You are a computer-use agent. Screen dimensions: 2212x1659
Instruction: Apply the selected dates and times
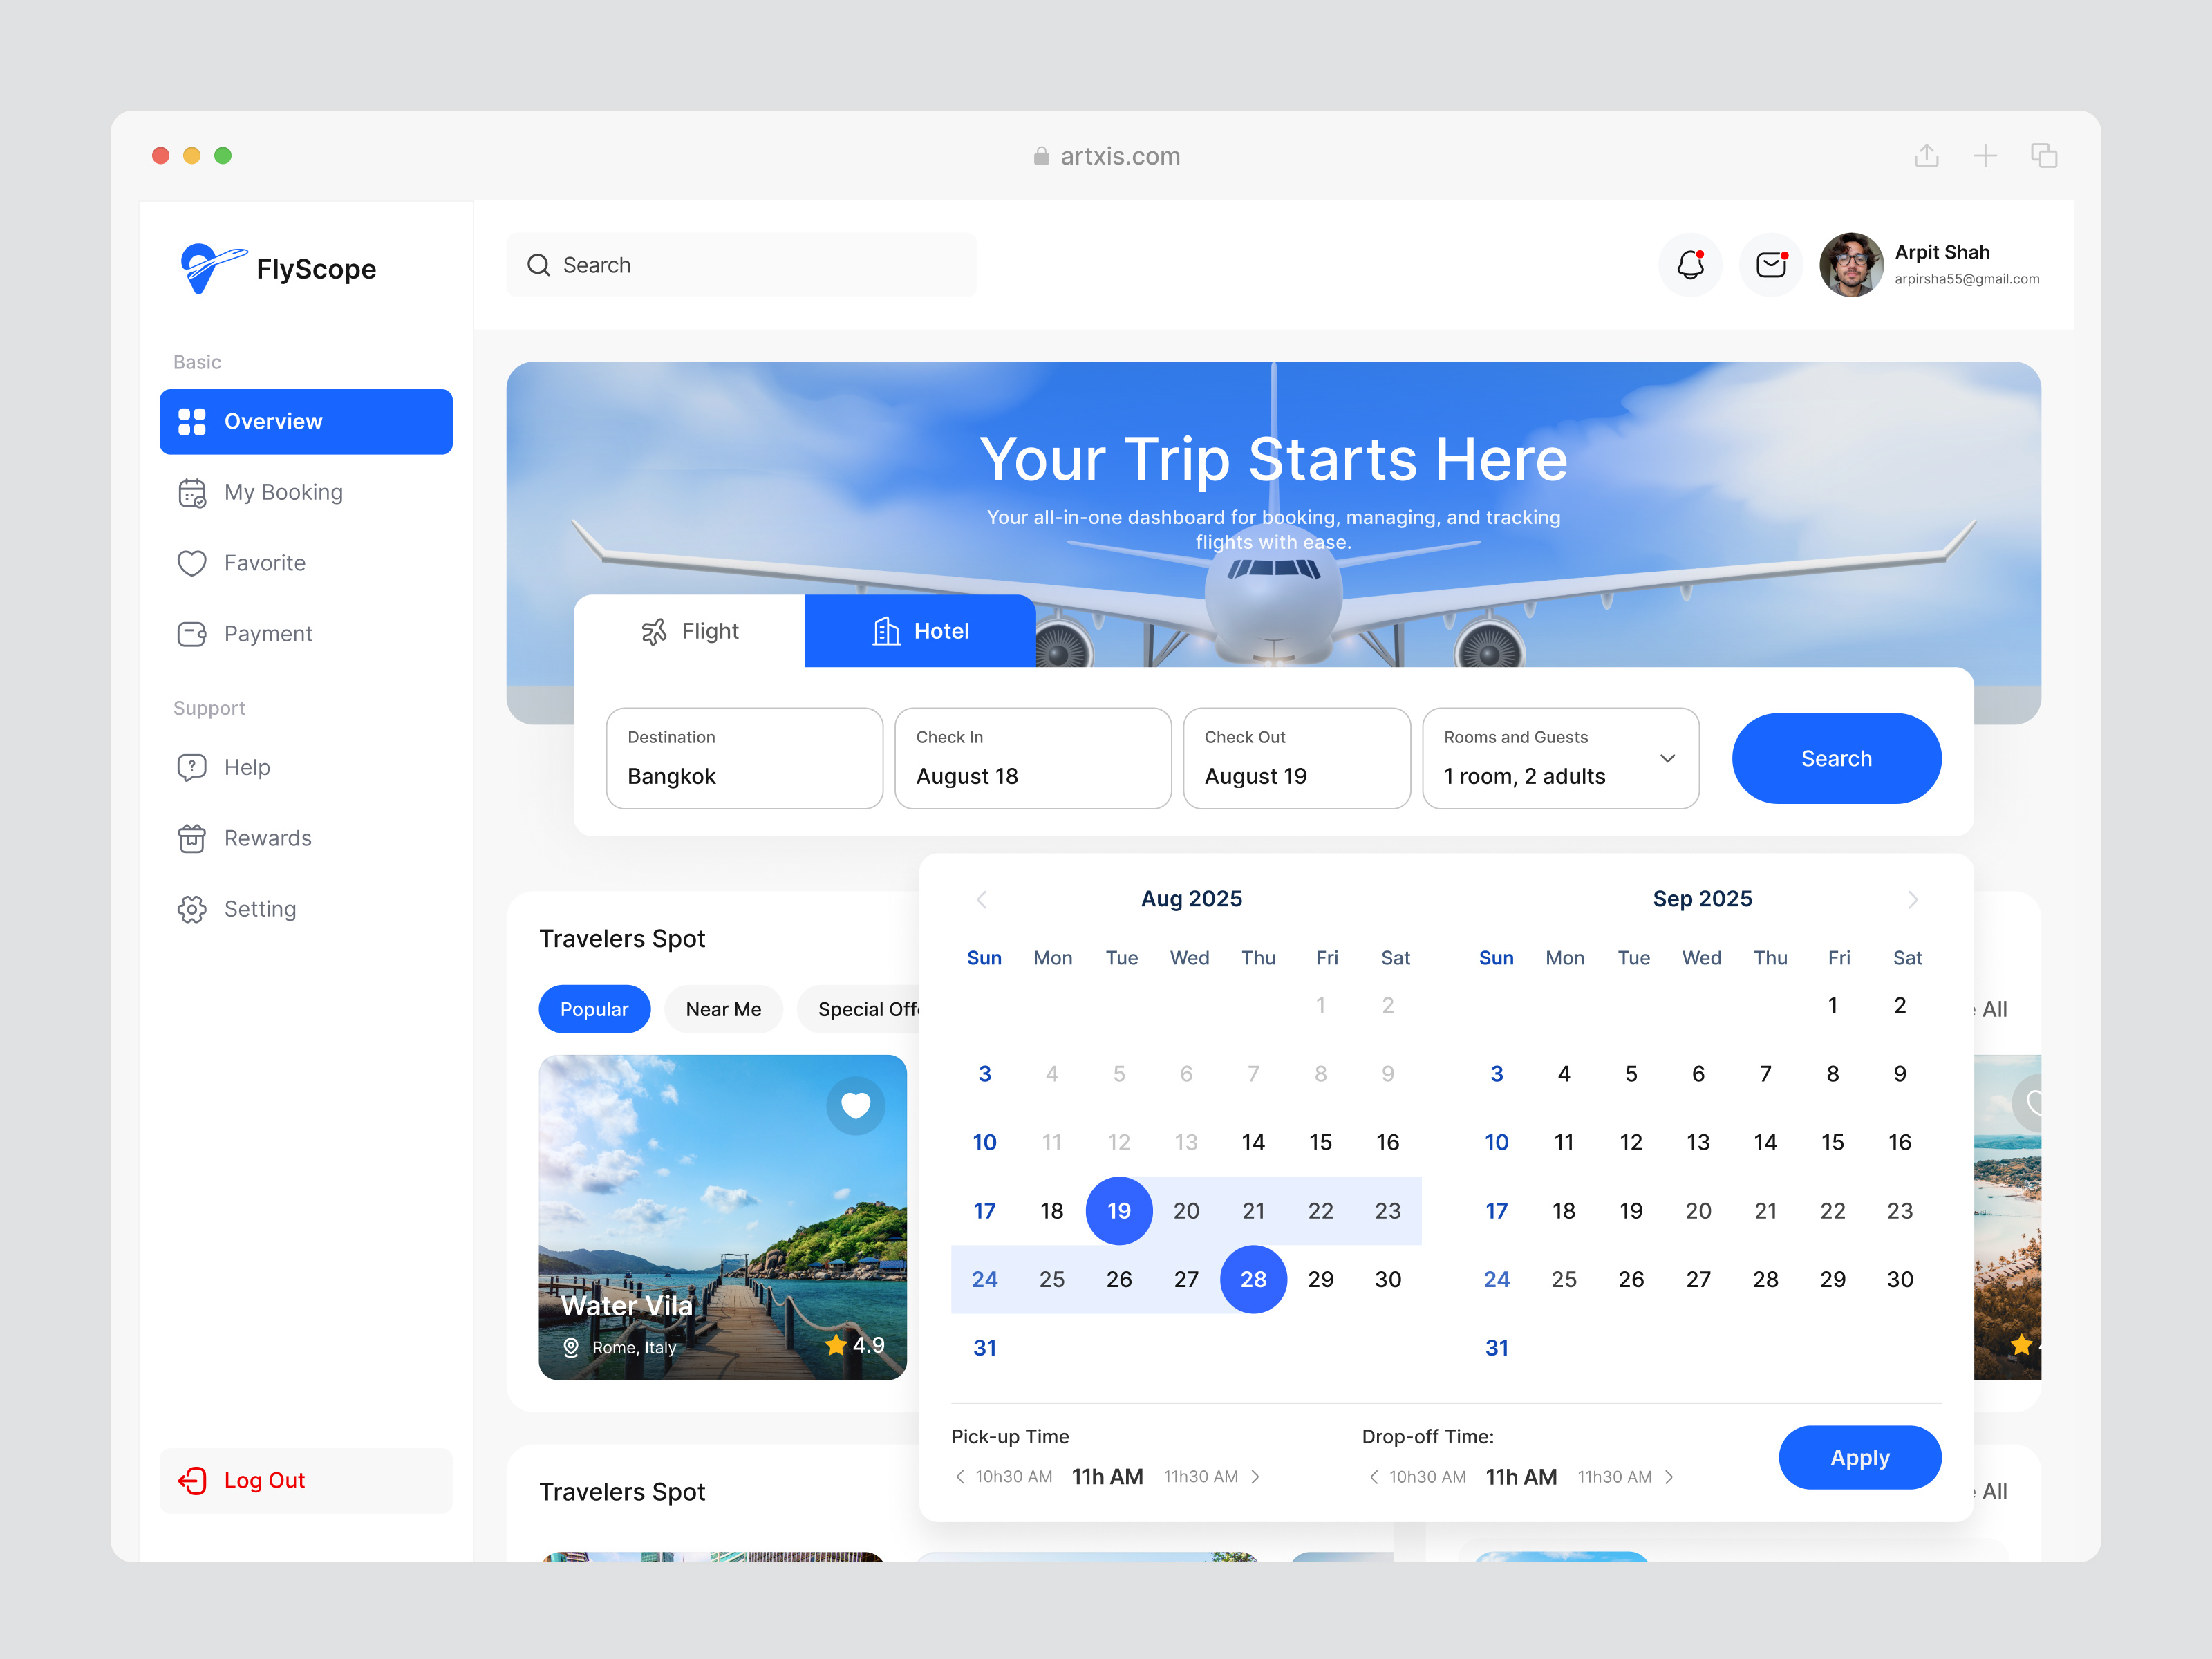[1859, 1457]
